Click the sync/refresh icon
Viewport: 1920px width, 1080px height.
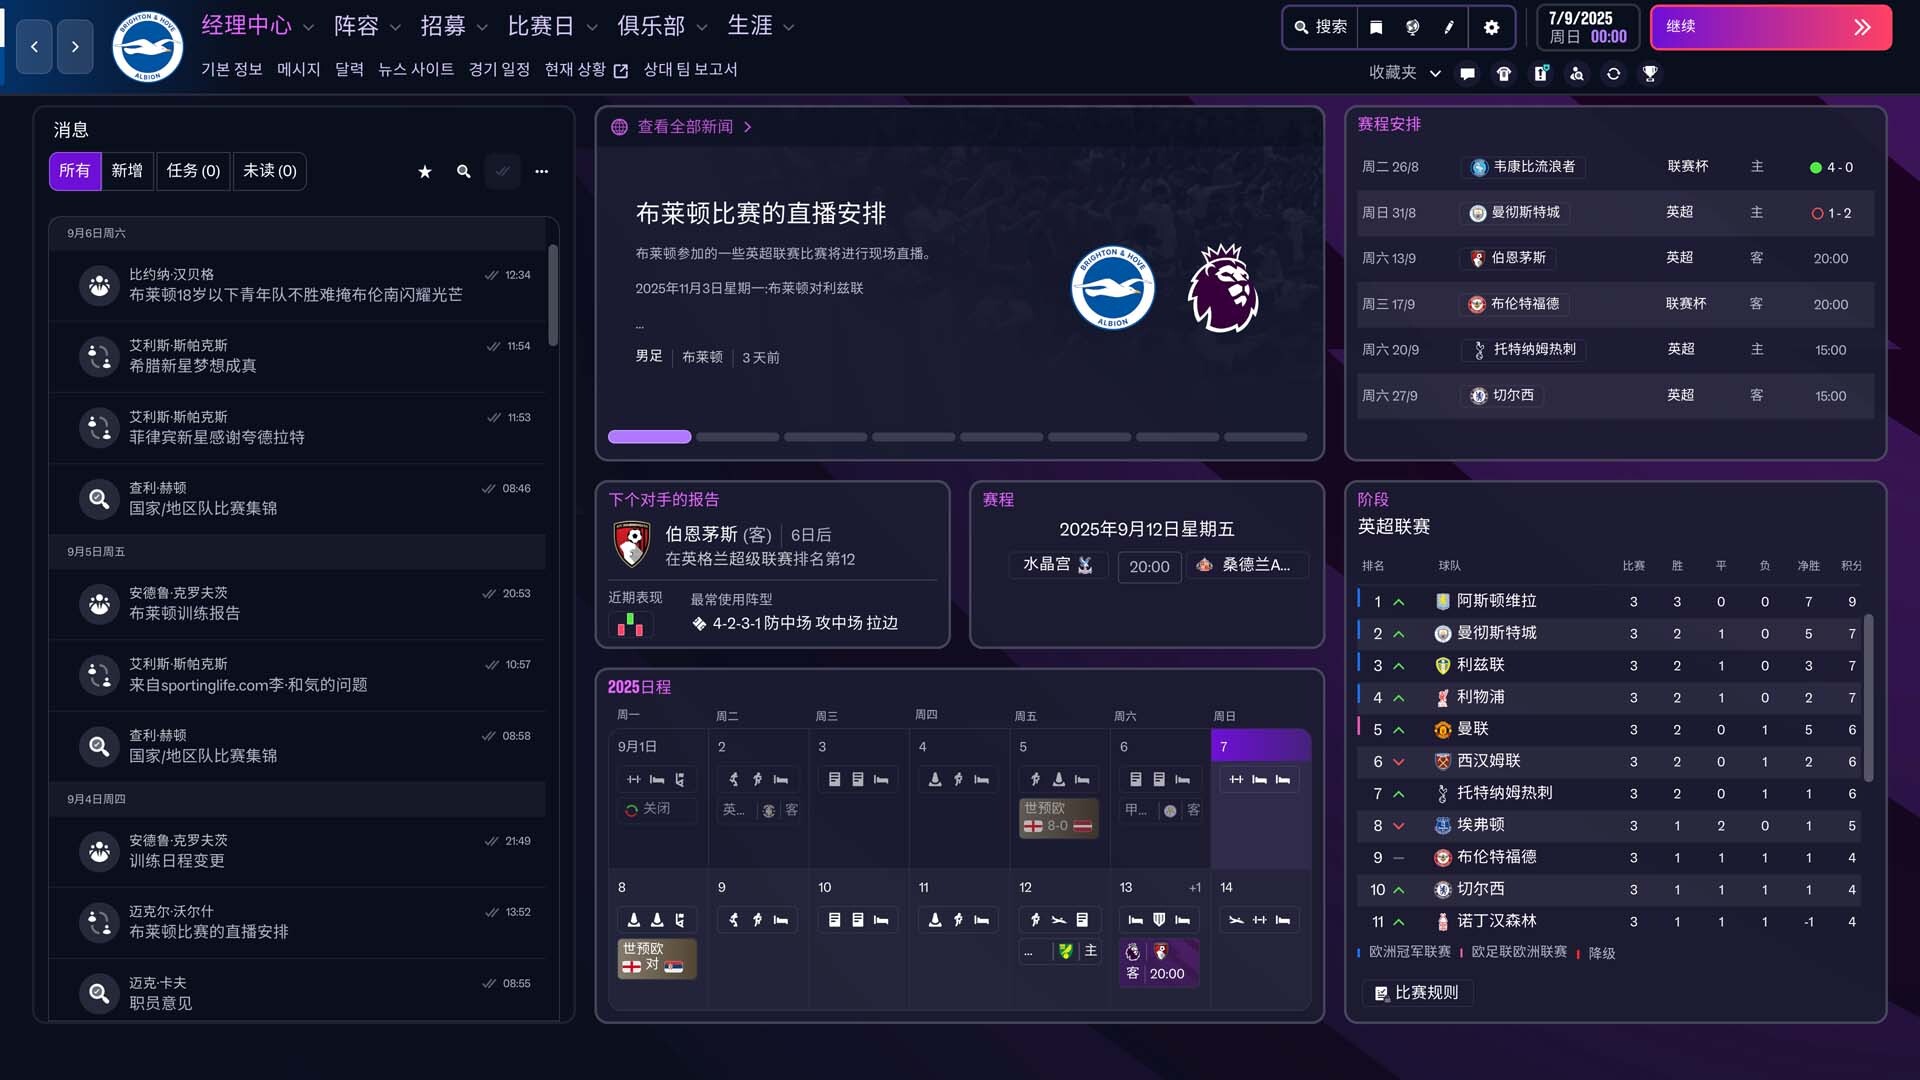[x=1614, y=73]
